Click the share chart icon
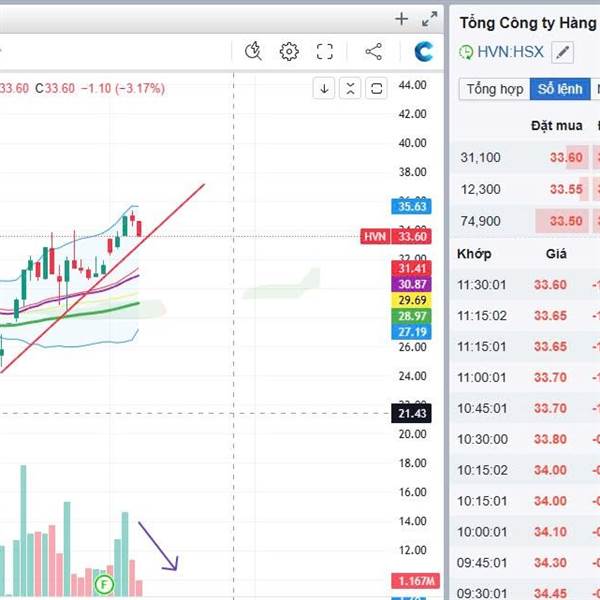Viewport: 600px width, 600px height. [x=373, y=51]
